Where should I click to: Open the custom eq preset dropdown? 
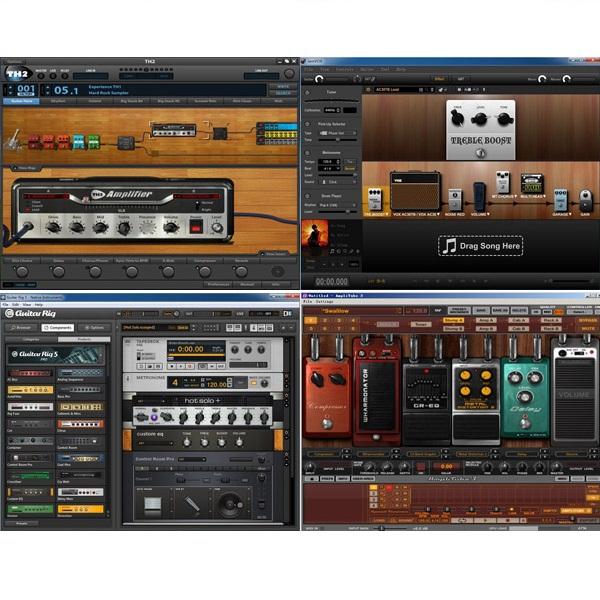(x=155, y=443)
